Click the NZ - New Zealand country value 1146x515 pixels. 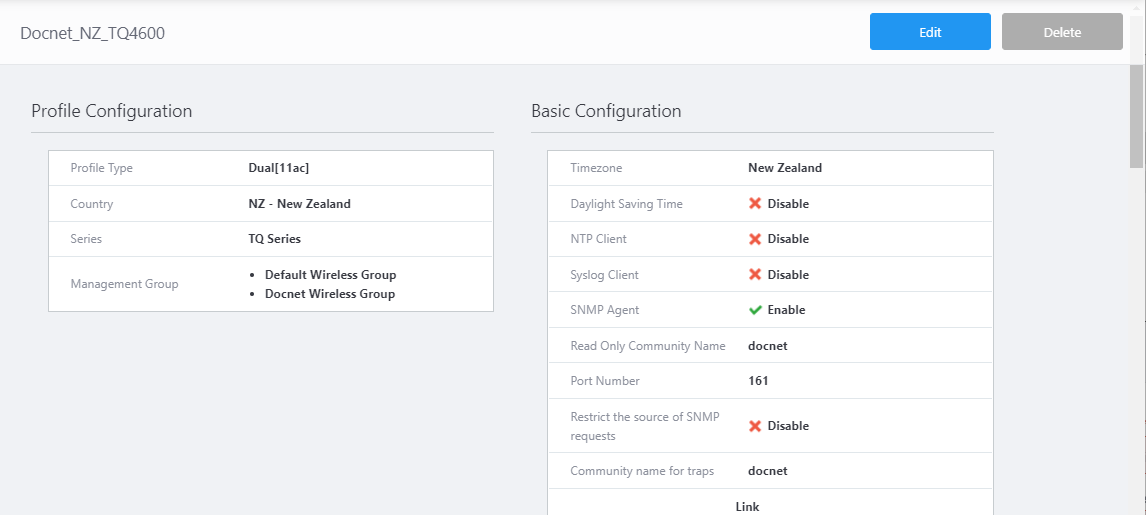coord(299,204)
